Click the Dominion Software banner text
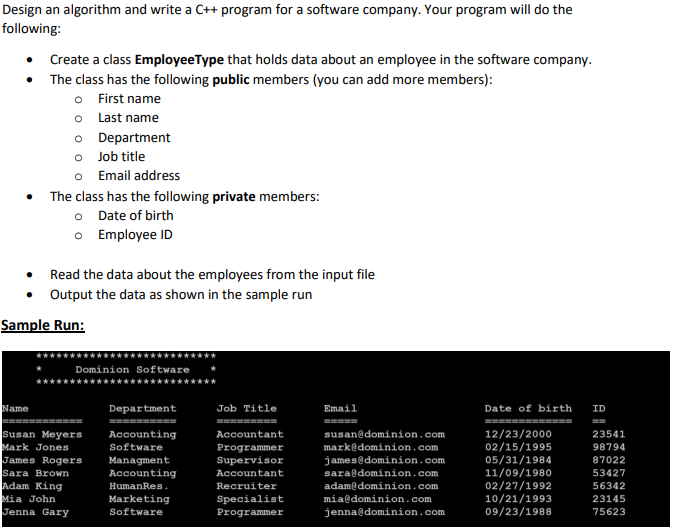Image resolution: width=673 pixels, height=530 pixels. point(132,369)
